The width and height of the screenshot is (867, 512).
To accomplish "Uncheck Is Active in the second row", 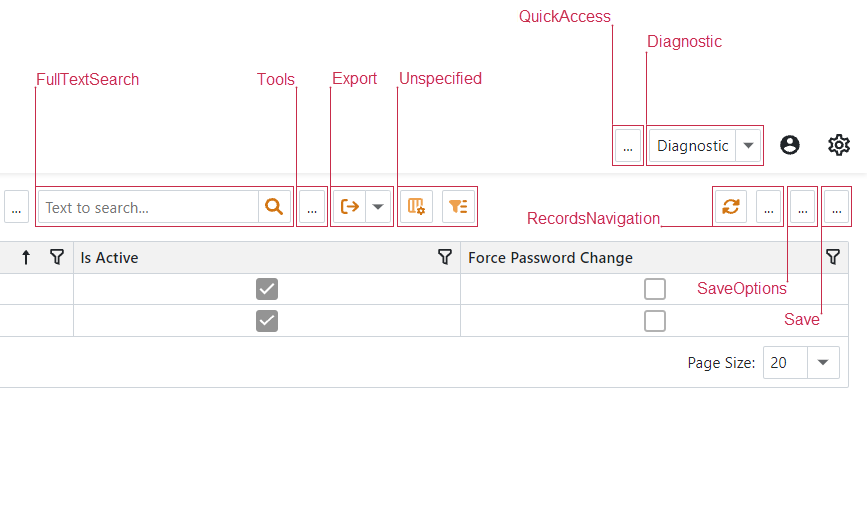I will pyautogui.click(x=267, y=321).
